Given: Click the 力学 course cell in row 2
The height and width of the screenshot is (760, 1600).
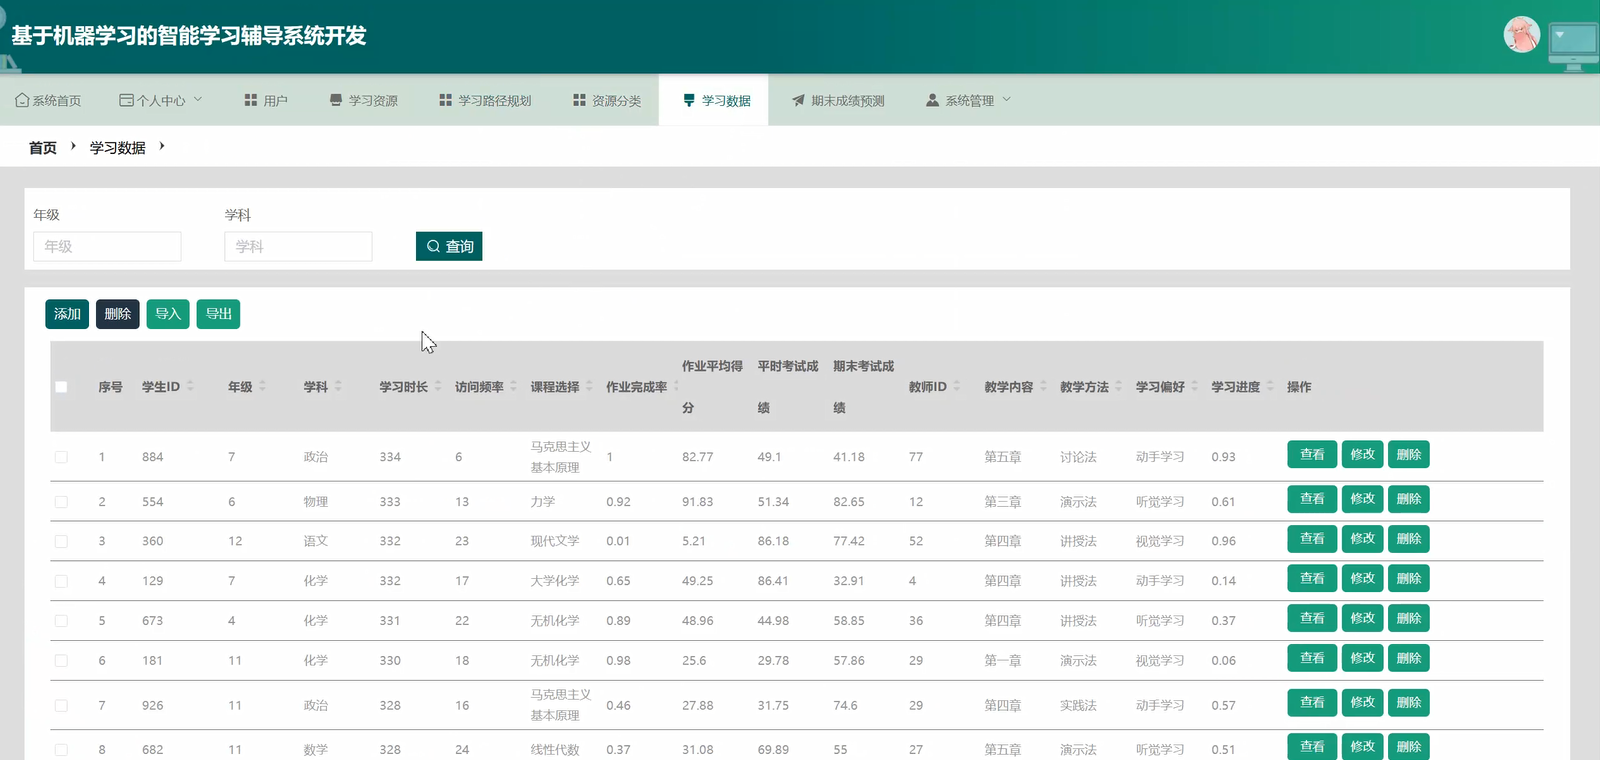Looking at the screenshot, I should click(543, 502).
